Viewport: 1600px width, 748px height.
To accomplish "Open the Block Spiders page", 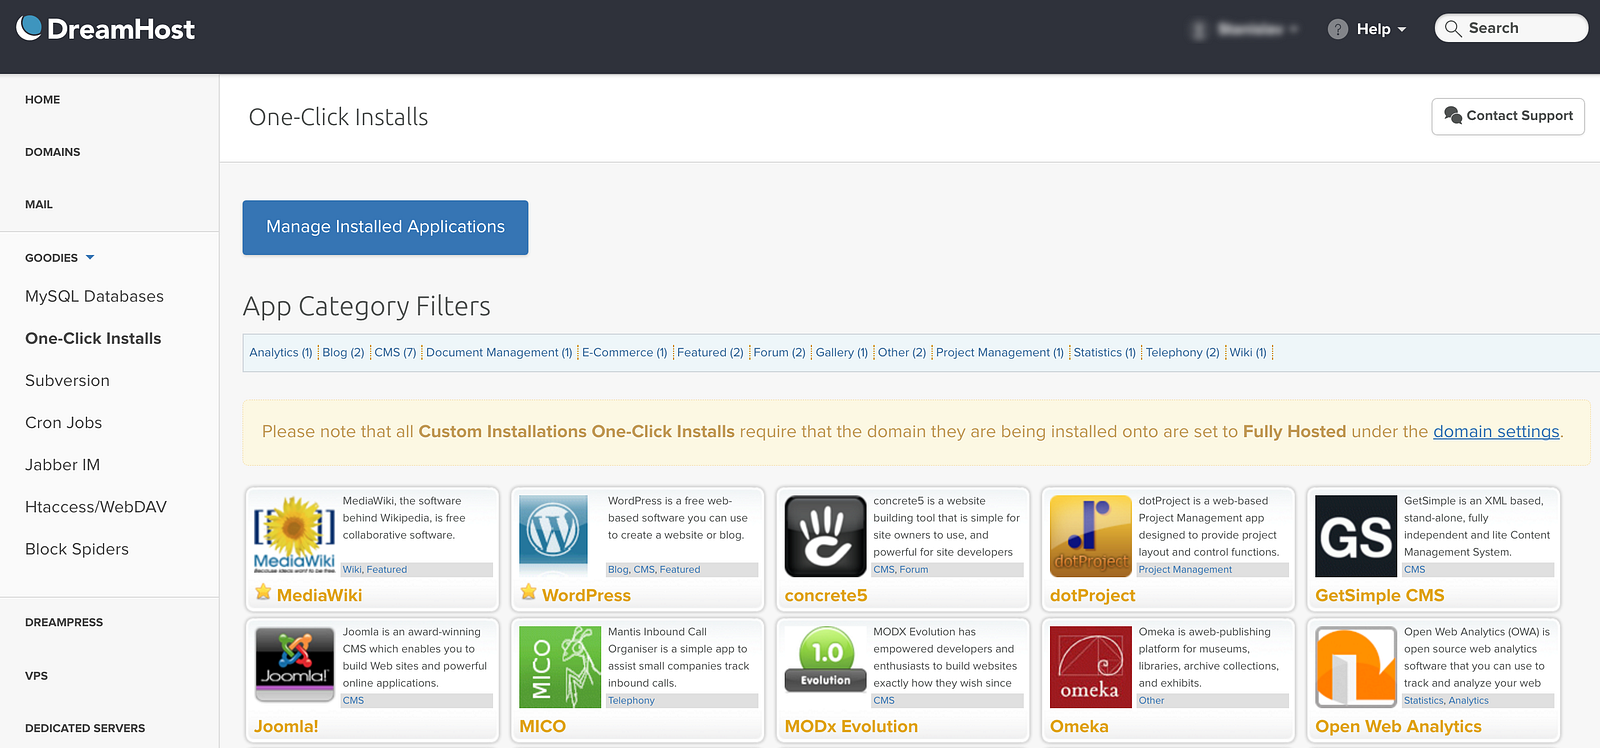I will 77,549.
